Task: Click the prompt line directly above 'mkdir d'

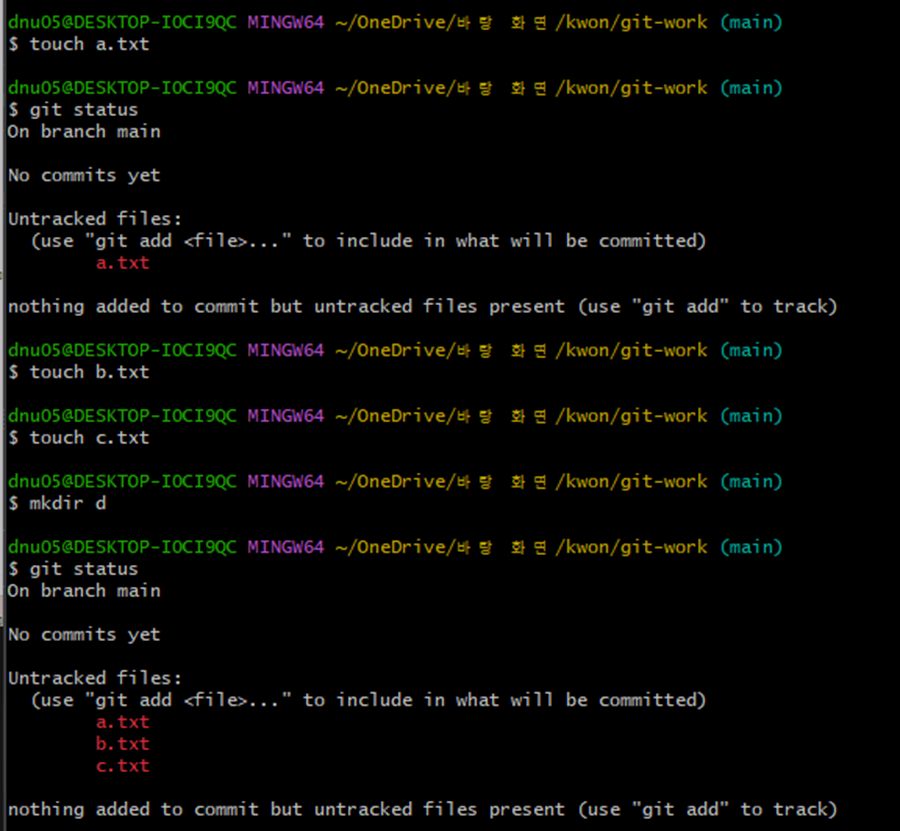Action: (x=395, y=481)
